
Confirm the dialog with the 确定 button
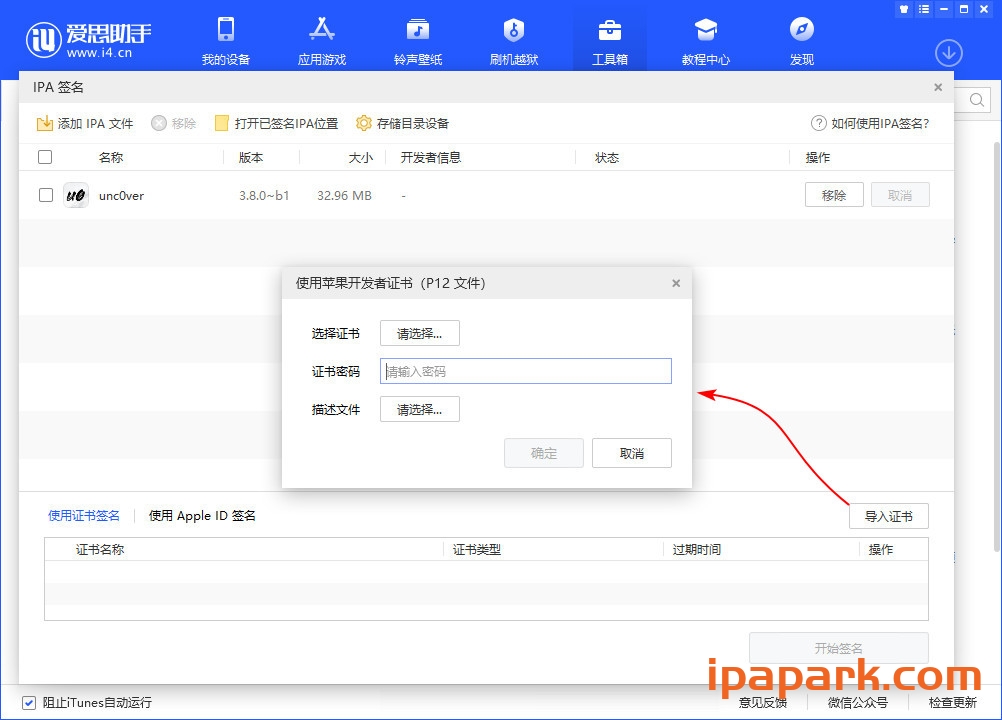pos(543,453)
